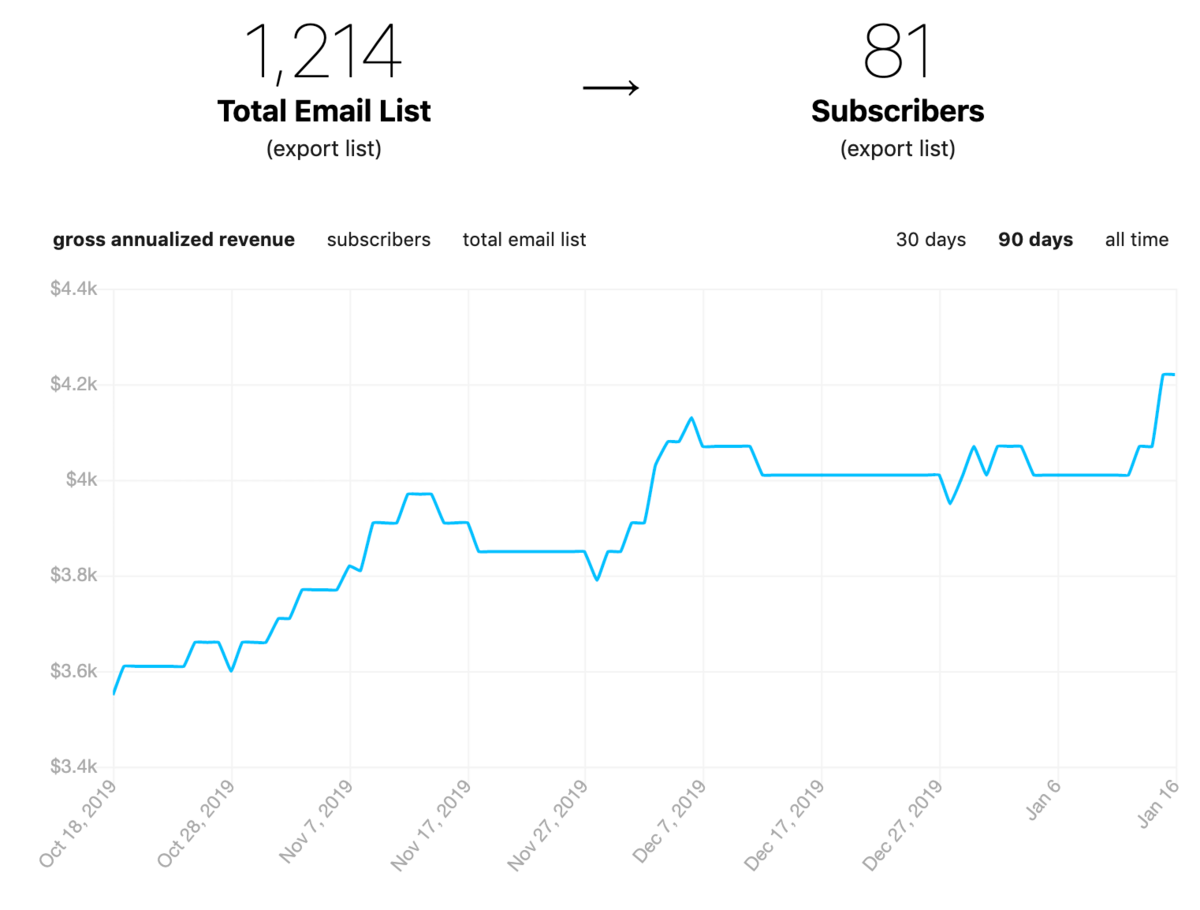This screenshot has width=1200, height=910.
Task: Select the Subscribers heading
Action: 897,111
